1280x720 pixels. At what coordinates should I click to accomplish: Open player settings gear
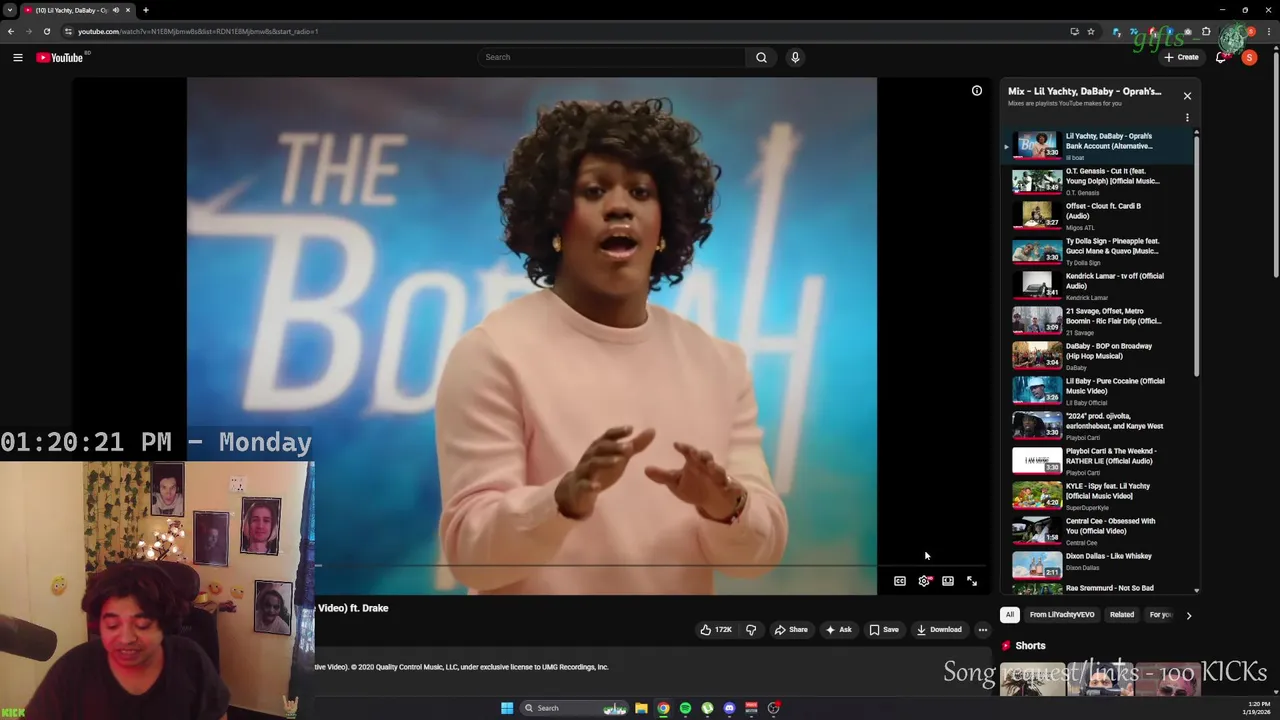[924, 581]
